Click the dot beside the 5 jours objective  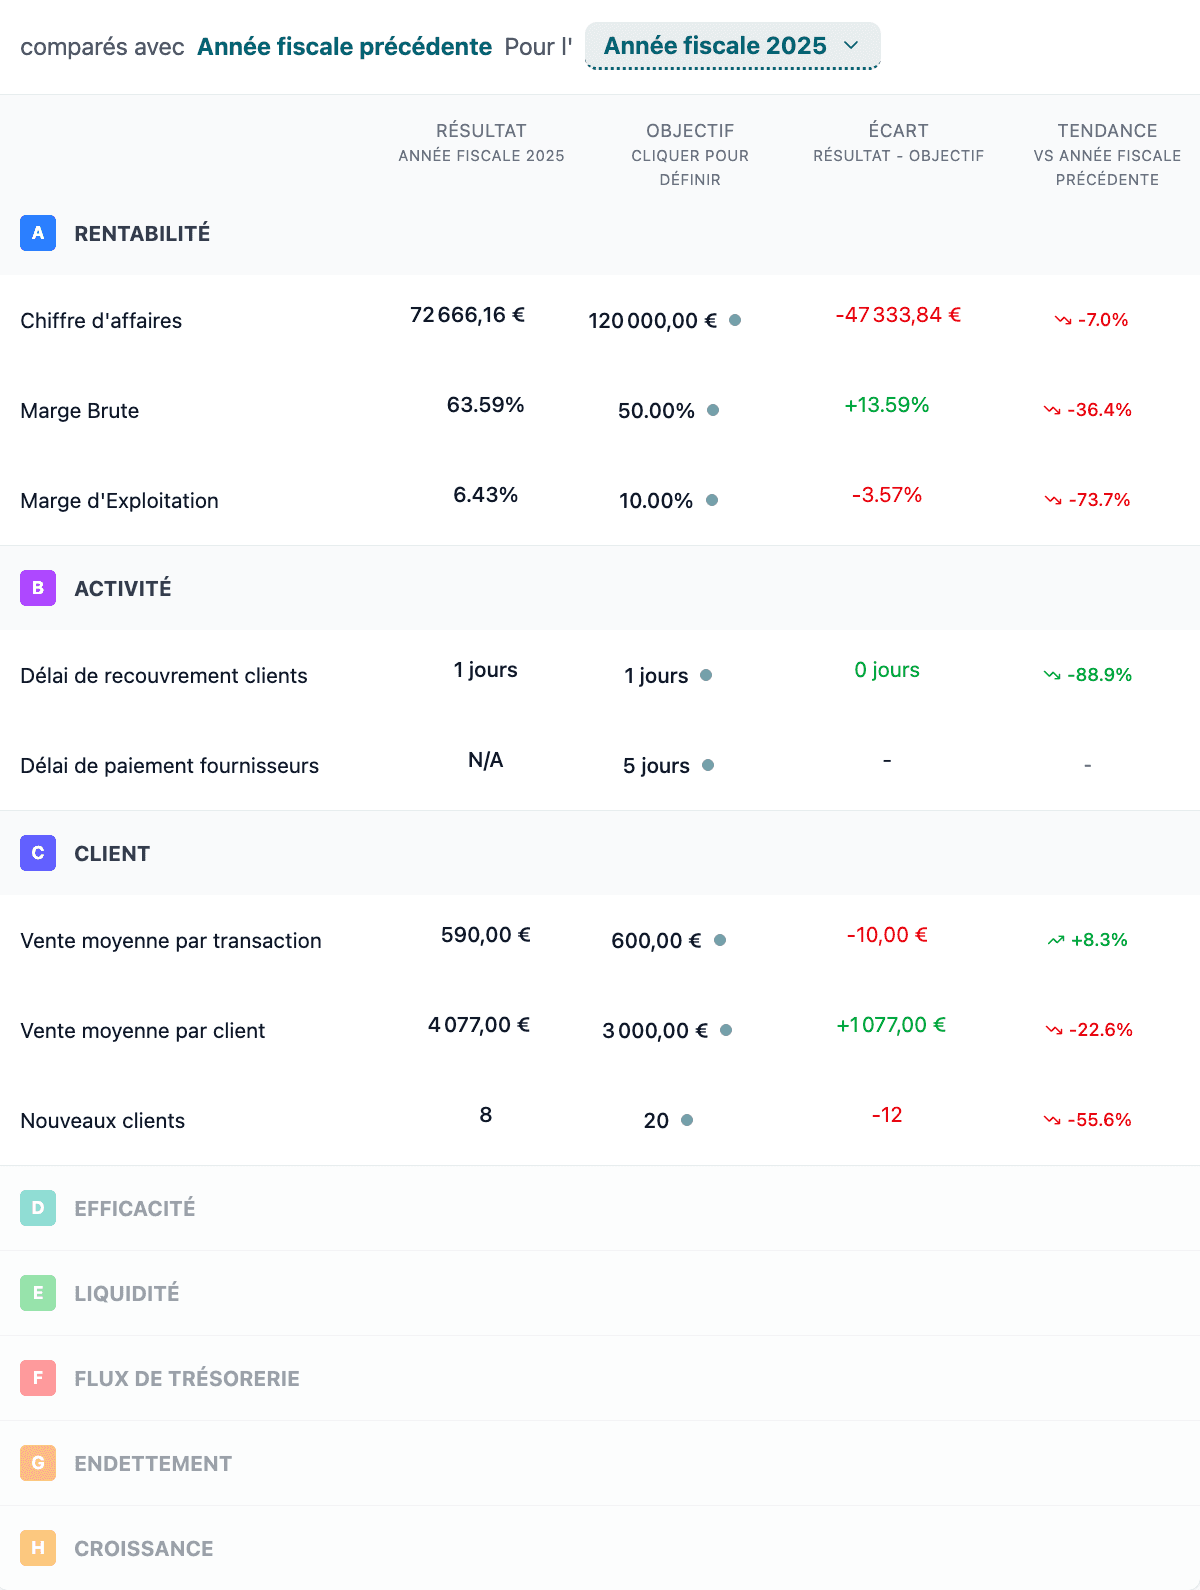[708, 765]
